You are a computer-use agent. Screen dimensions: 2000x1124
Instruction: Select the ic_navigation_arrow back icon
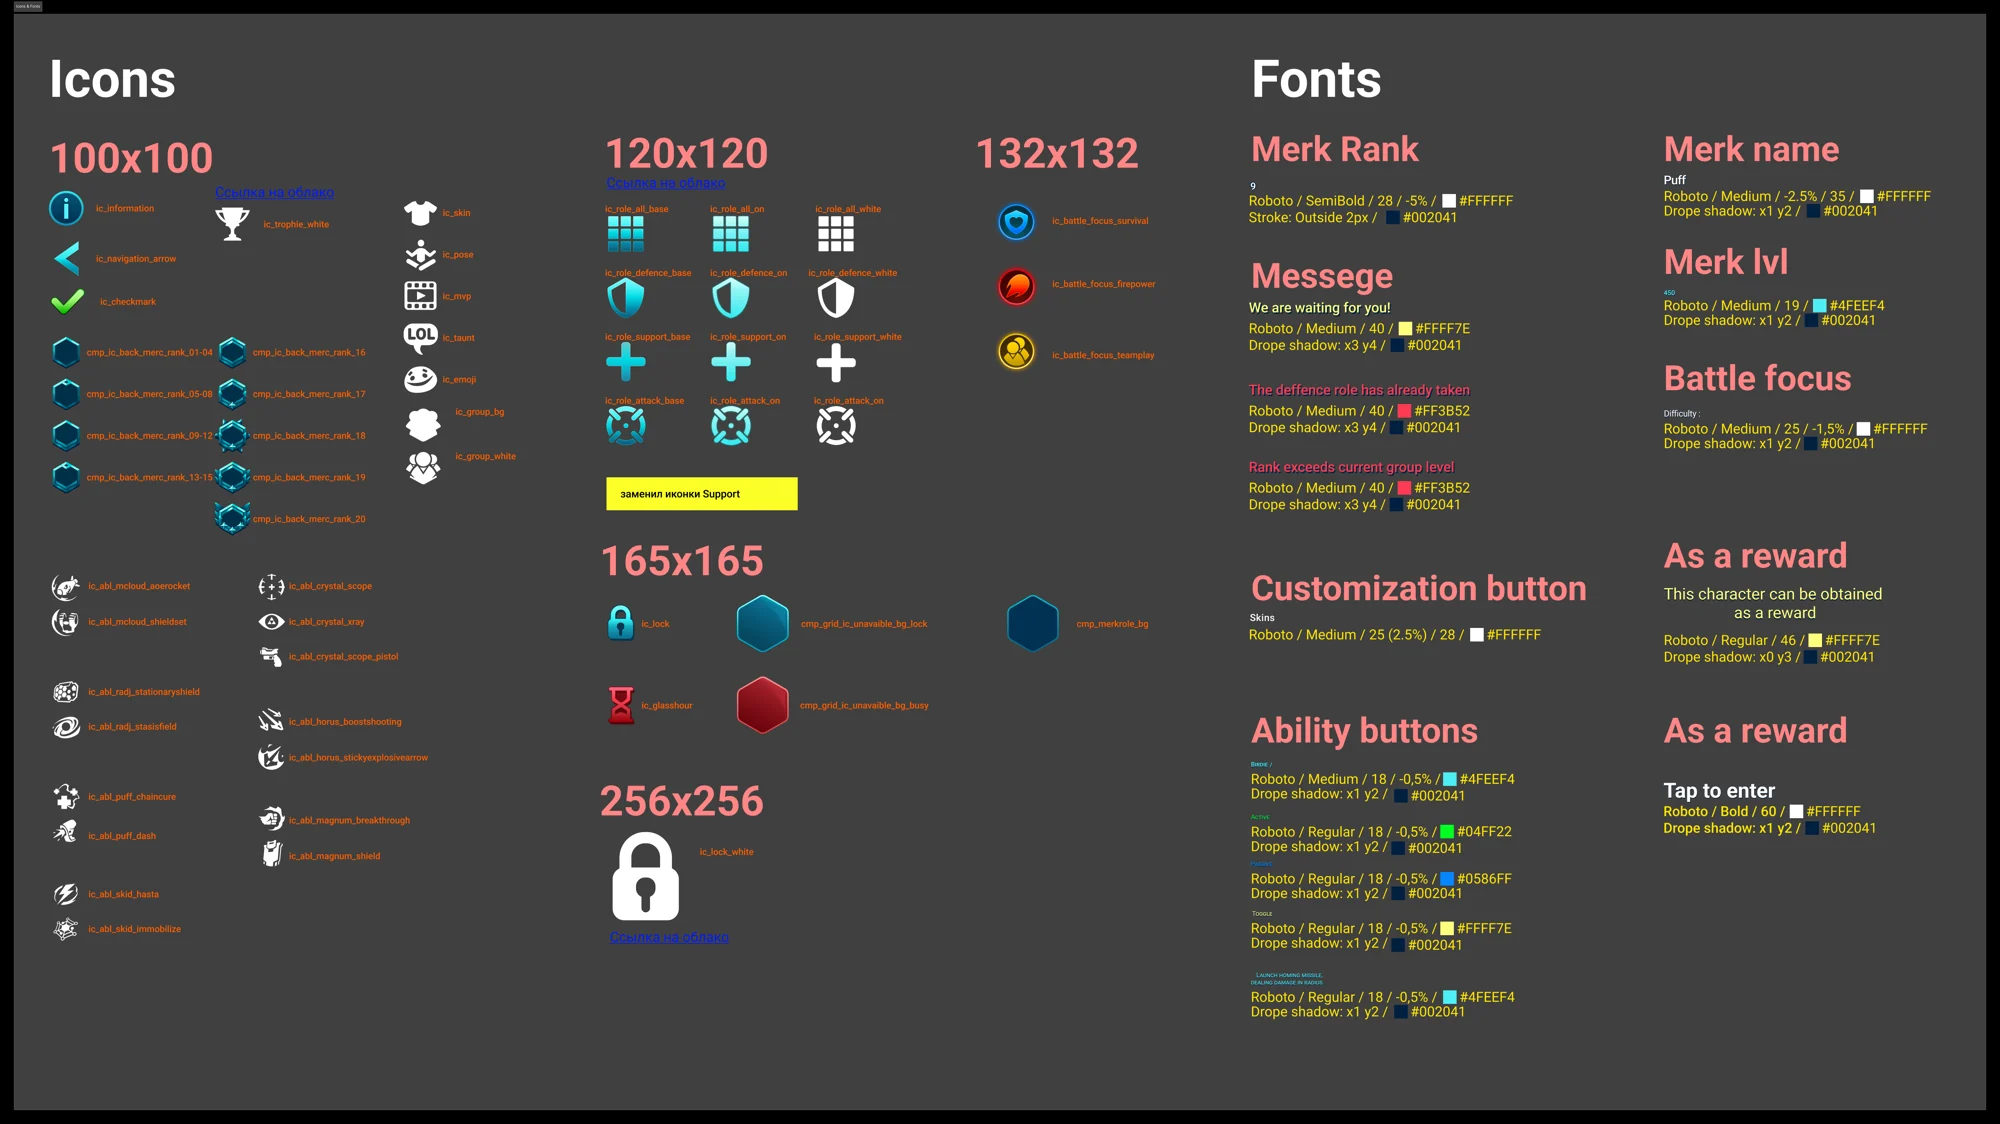coord(67,259)
